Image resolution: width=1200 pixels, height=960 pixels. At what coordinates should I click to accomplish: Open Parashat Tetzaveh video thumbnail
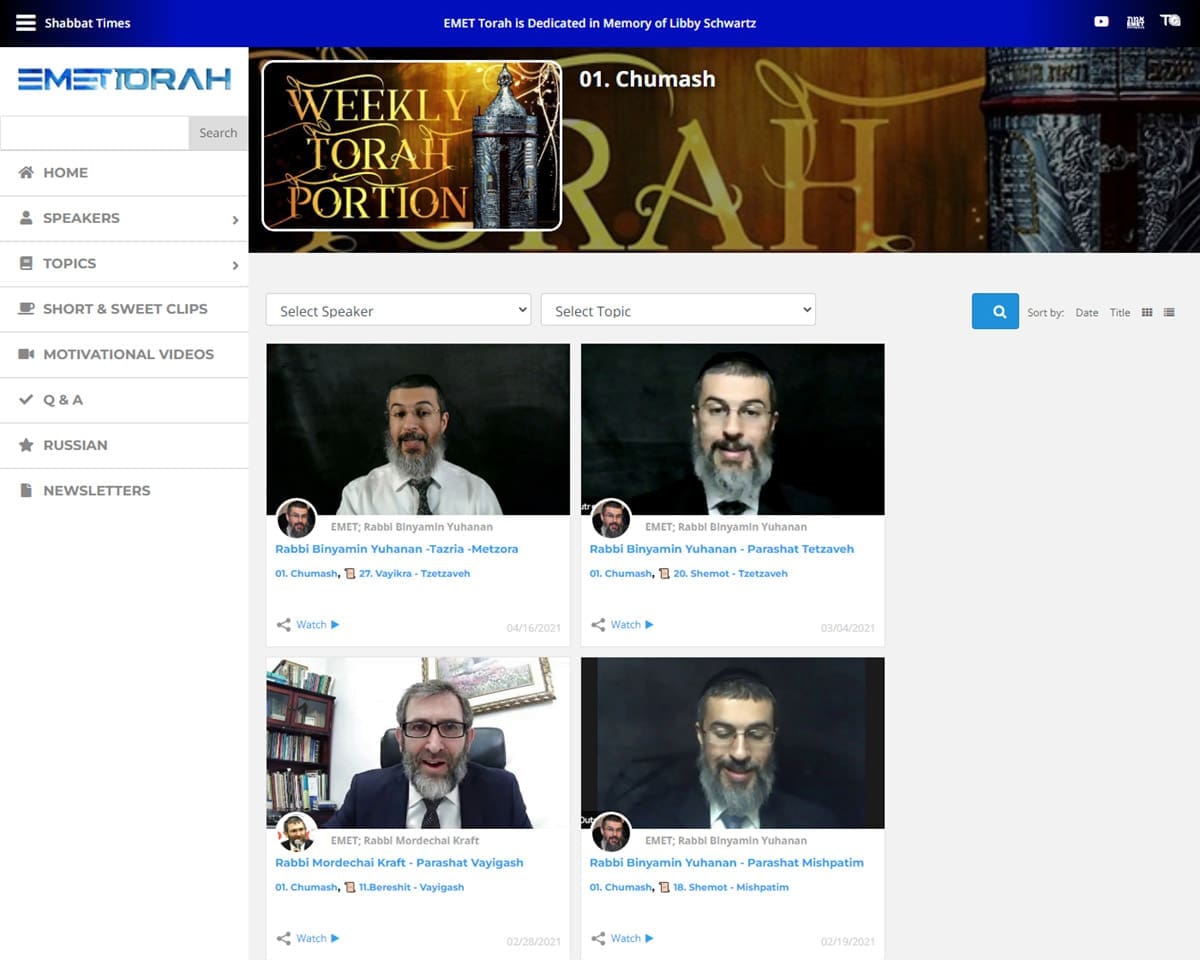732,429
